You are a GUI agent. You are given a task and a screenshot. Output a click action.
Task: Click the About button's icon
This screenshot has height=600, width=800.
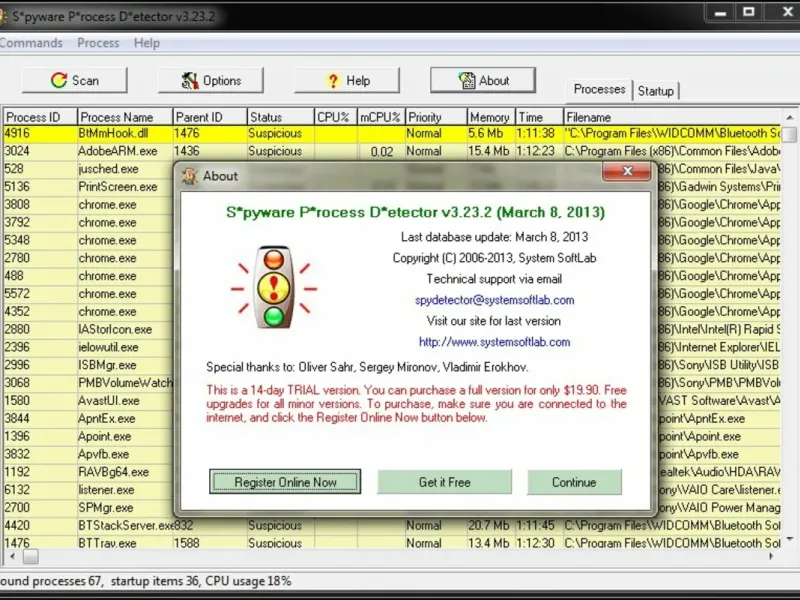pos(466,80)
